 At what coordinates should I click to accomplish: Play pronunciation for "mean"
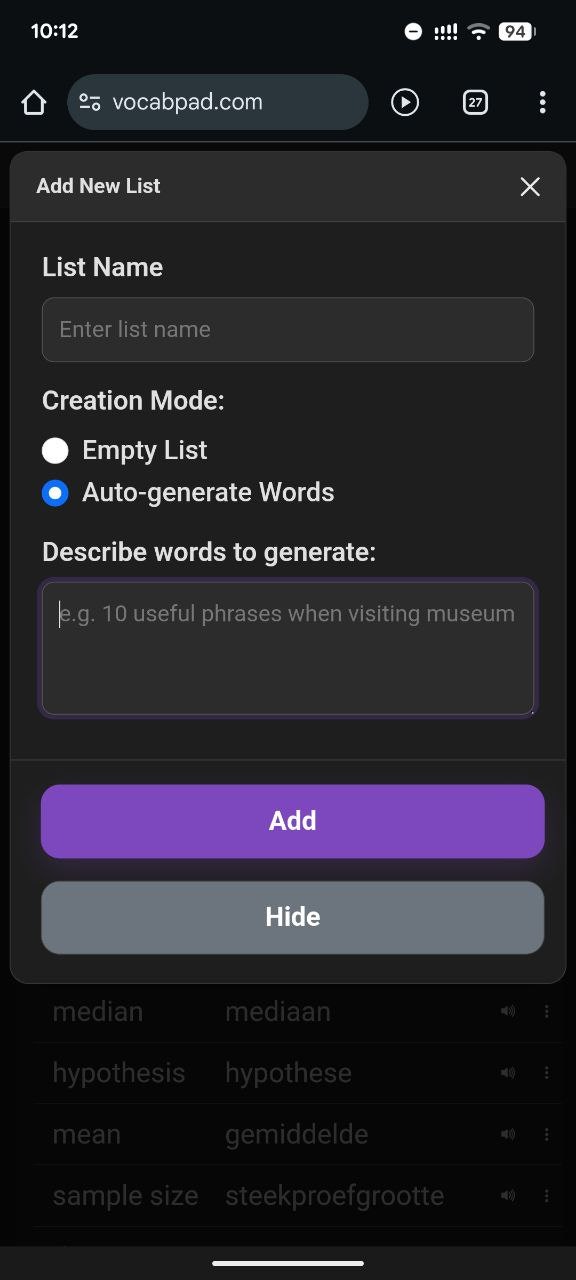pos(508,1134)
